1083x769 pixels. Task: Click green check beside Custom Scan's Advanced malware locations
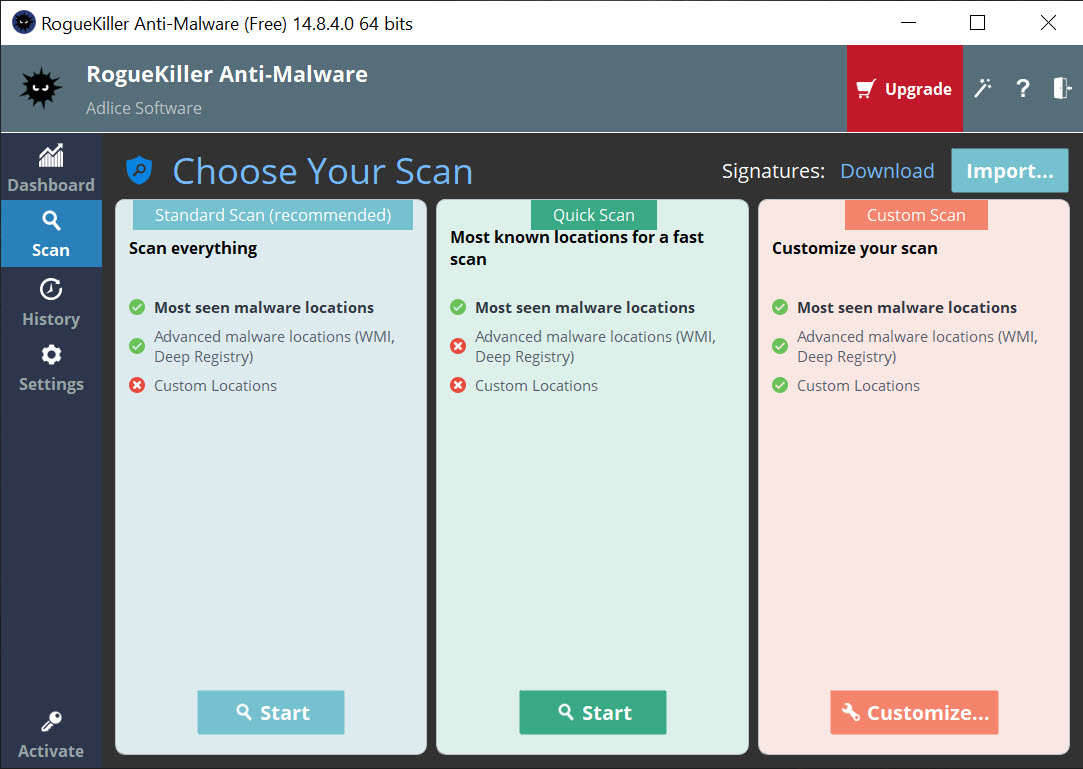780,345
